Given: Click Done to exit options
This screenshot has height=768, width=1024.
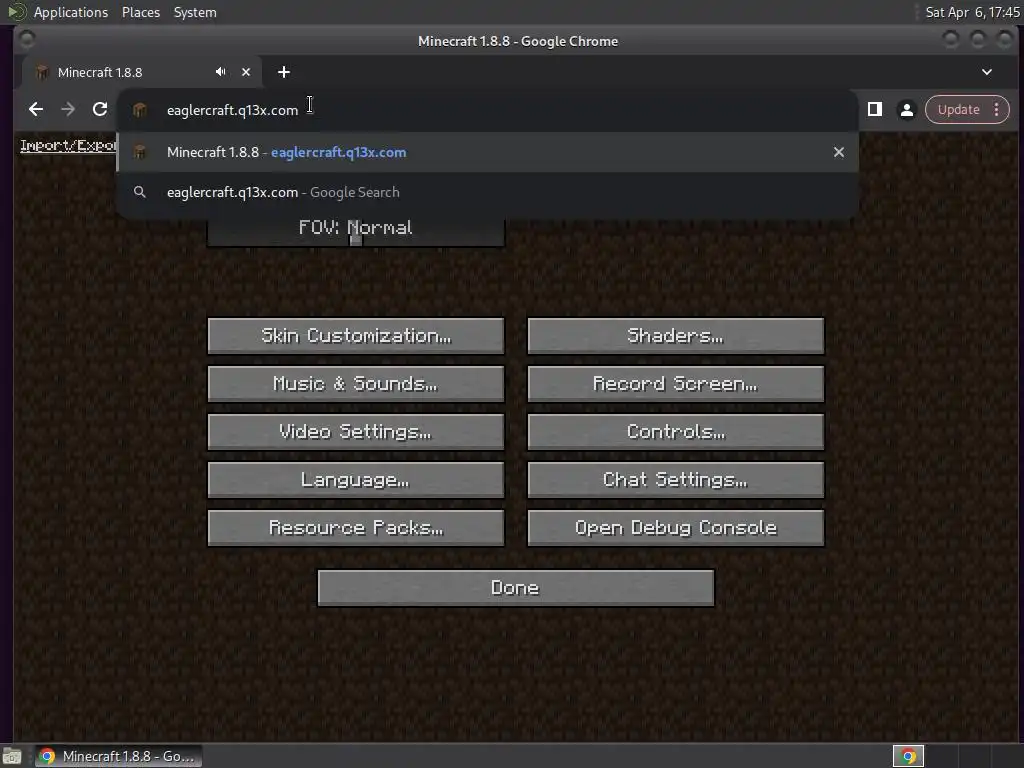Looking at the screenshot, I should pos(515,588).
